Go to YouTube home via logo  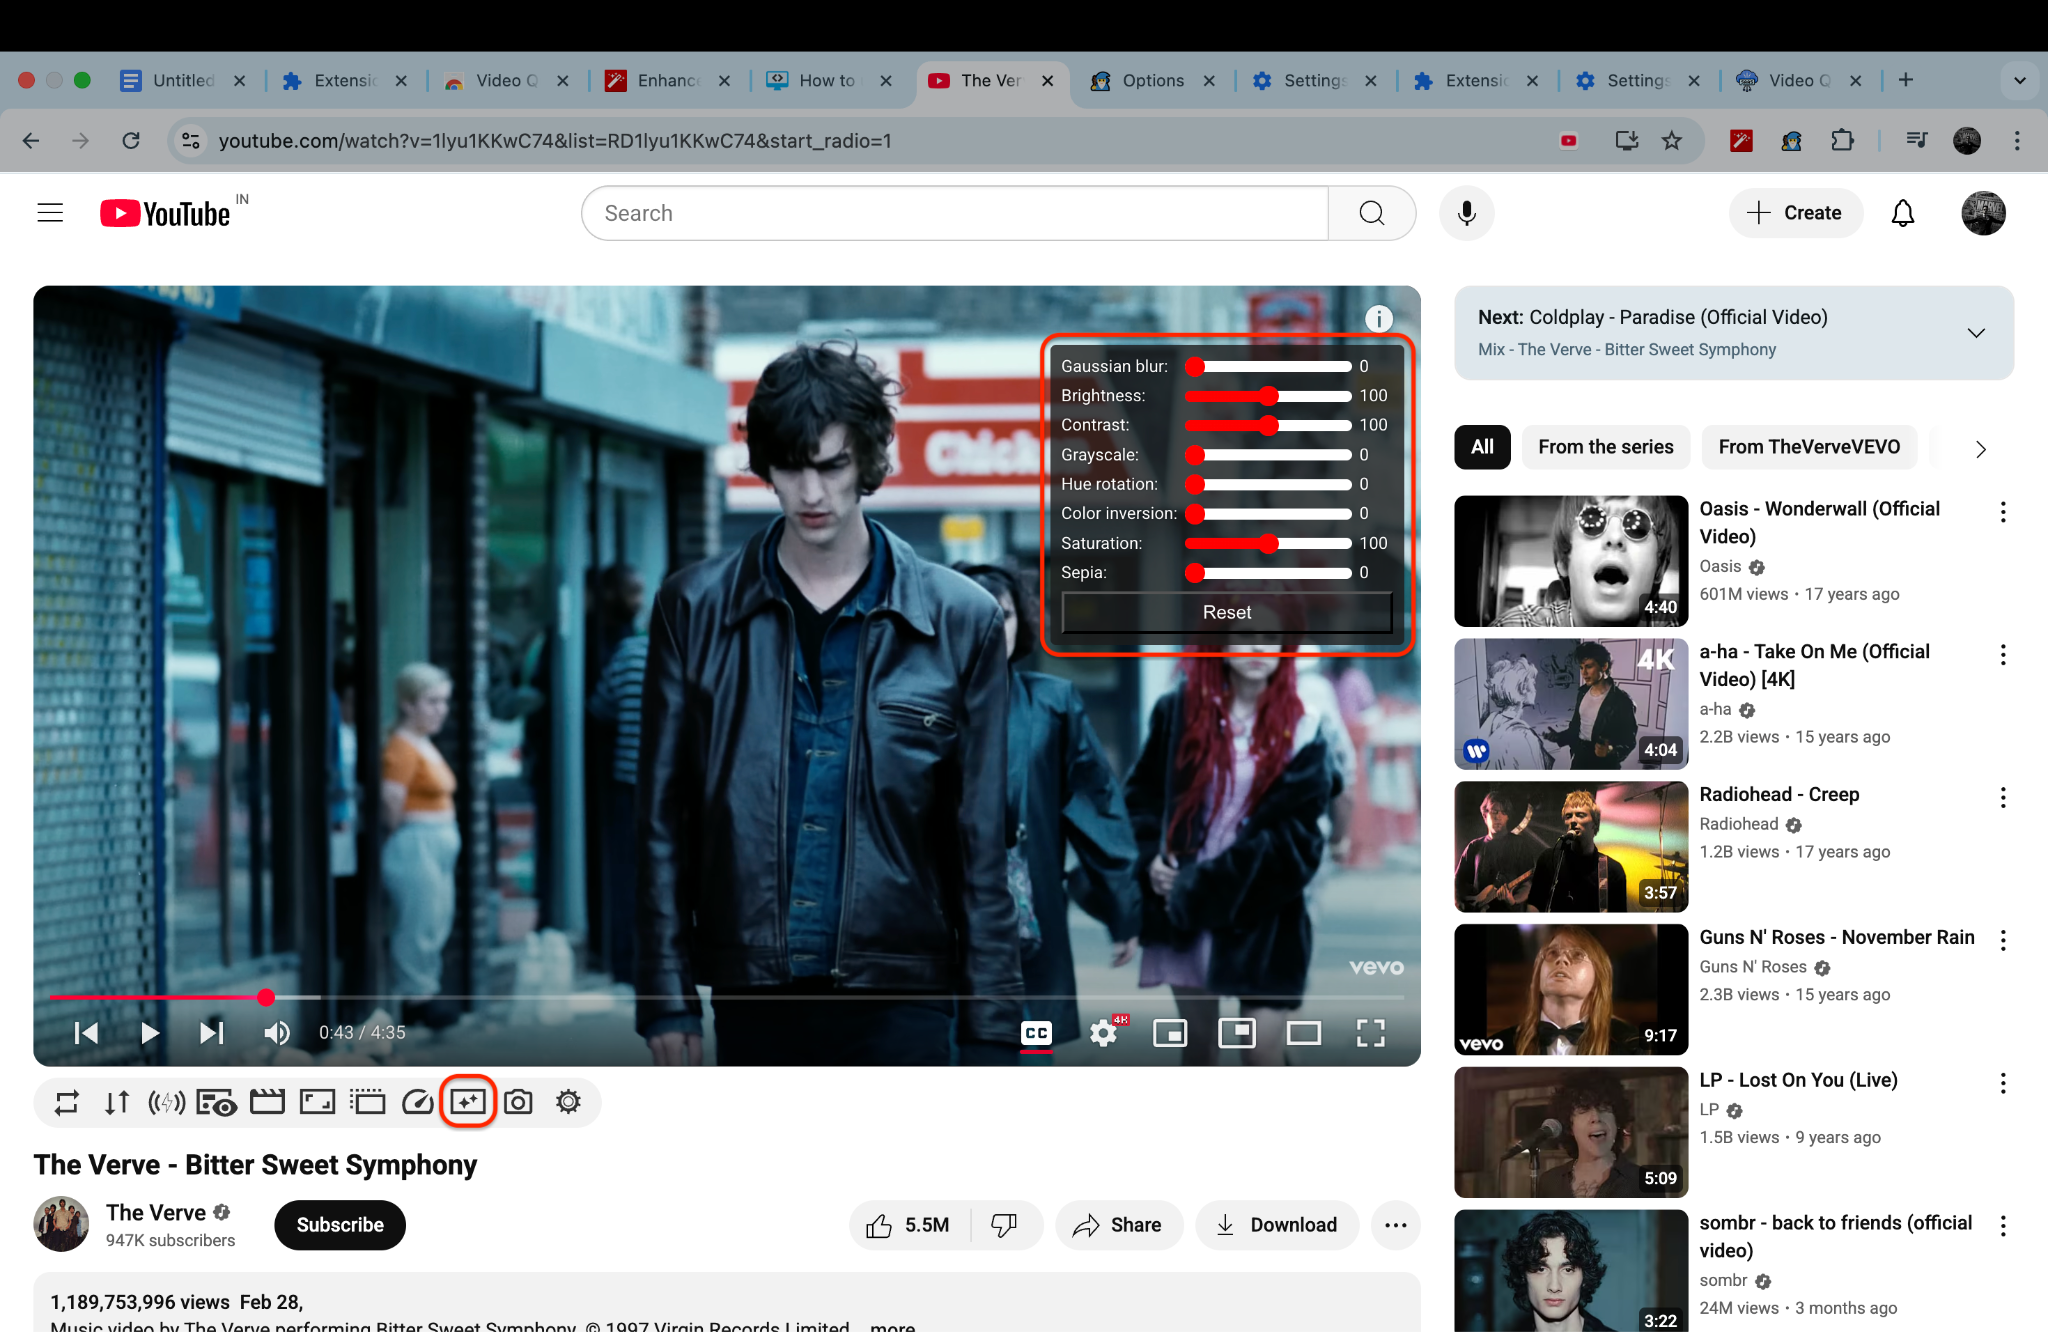[166, 213]
